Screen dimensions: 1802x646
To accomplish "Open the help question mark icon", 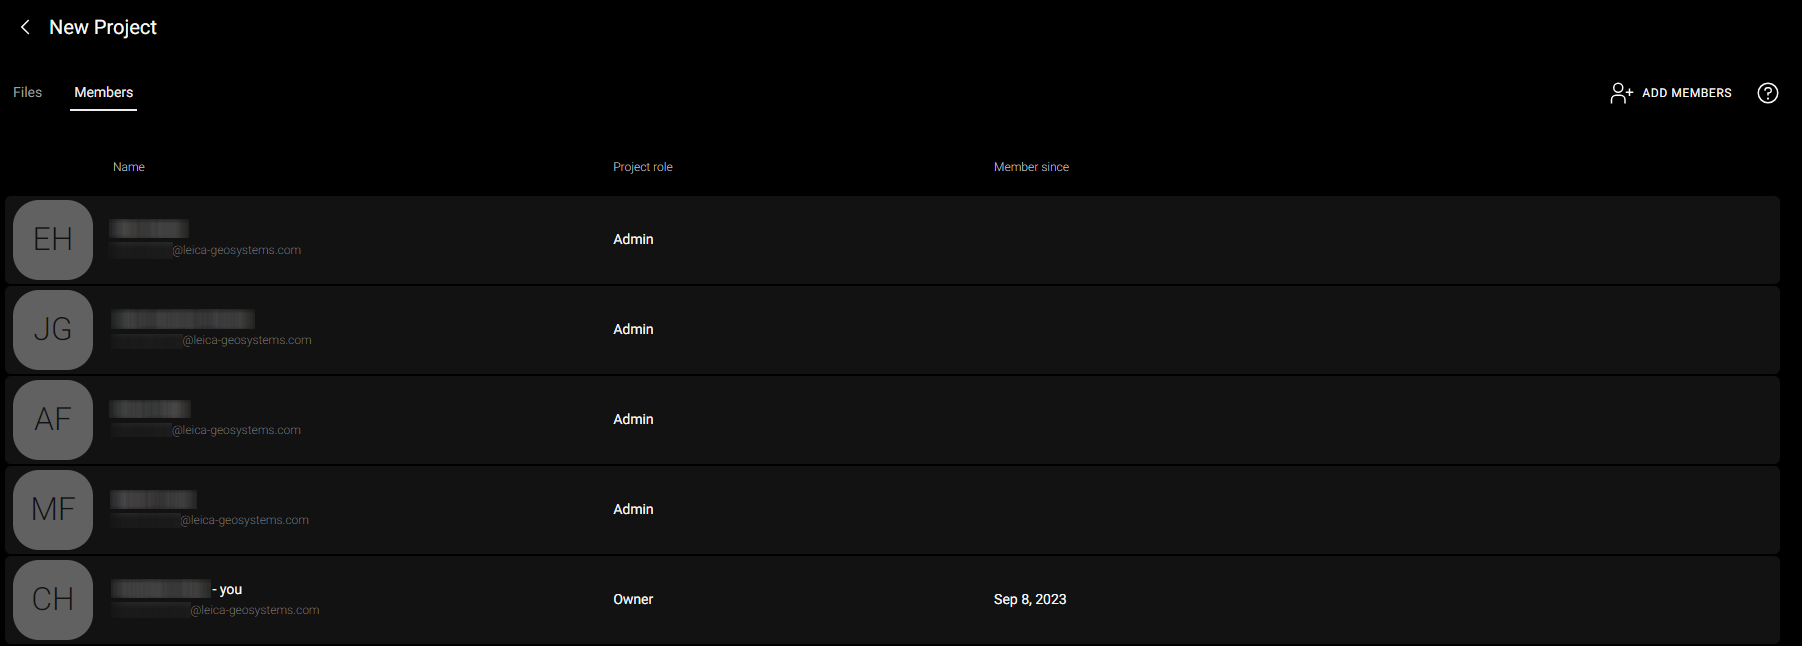I will coord(1768,93).
